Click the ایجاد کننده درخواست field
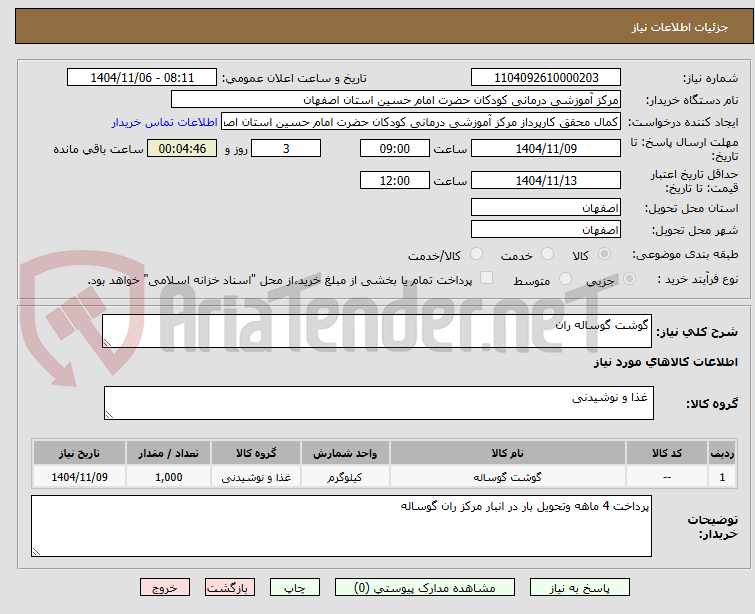The image size is (755, 614). 421,122
